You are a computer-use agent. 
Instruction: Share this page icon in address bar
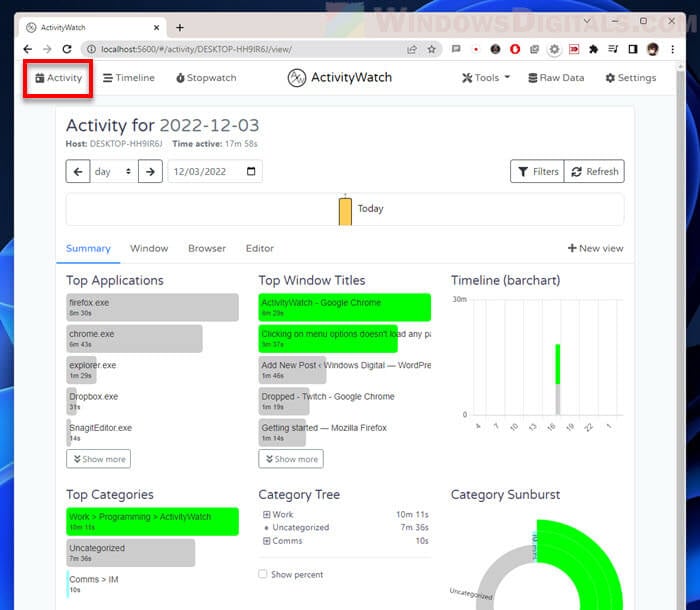pyautogui.click(x=412, y=49)
